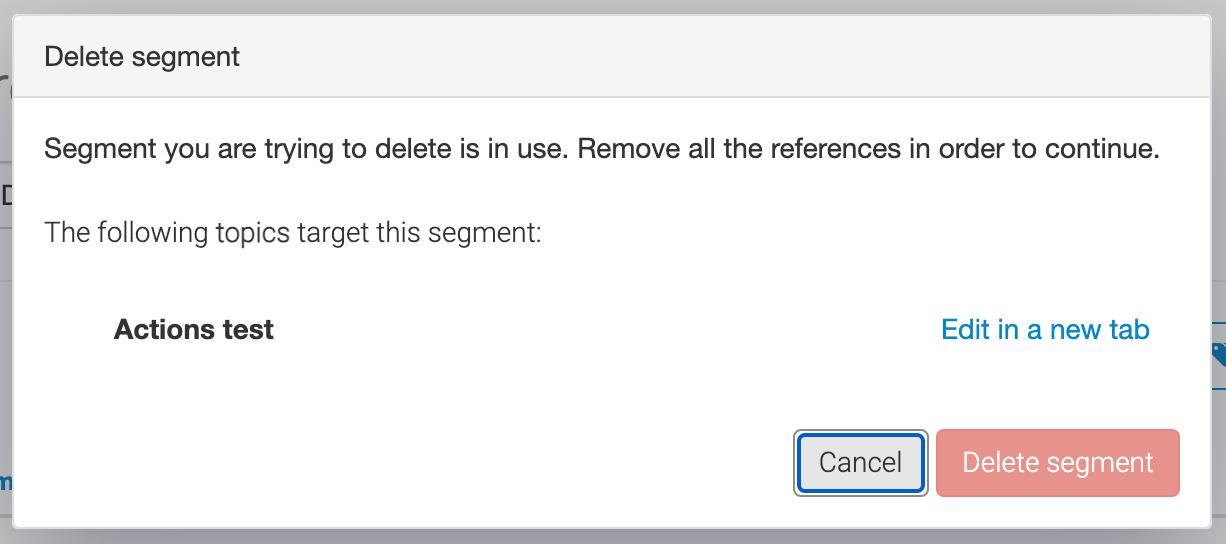This screenshot has width=1226, height=544.
Task: Click the Delete segment dialog title
Action: 142,56
